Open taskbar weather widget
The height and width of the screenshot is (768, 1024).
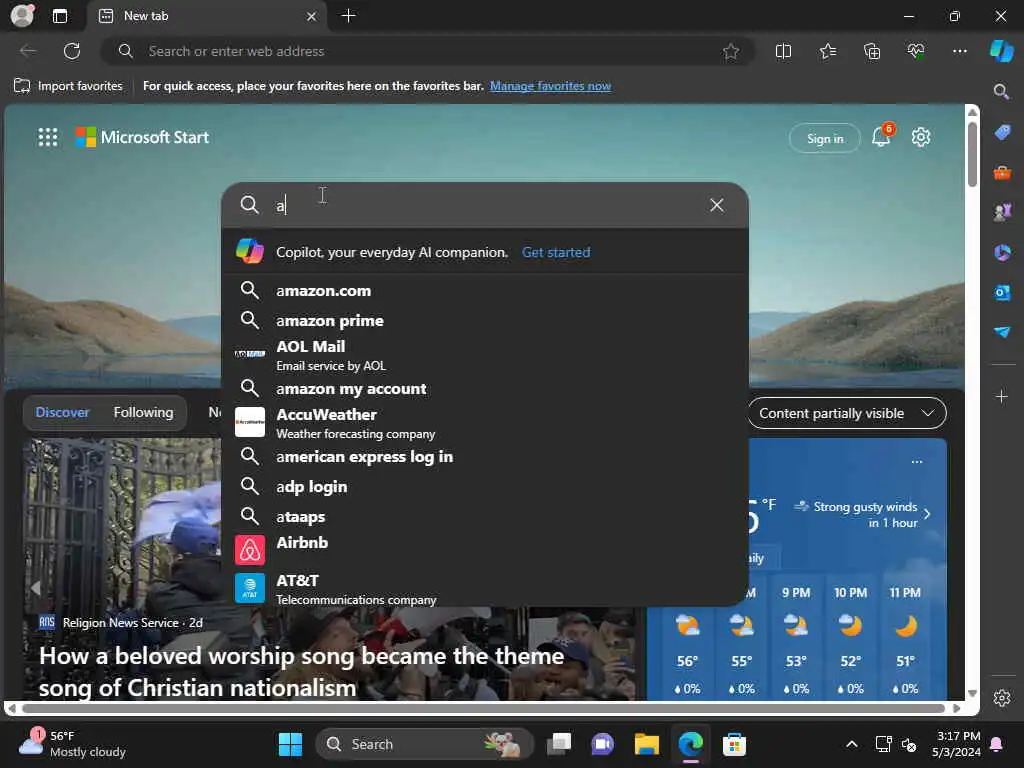coord(72,744)
